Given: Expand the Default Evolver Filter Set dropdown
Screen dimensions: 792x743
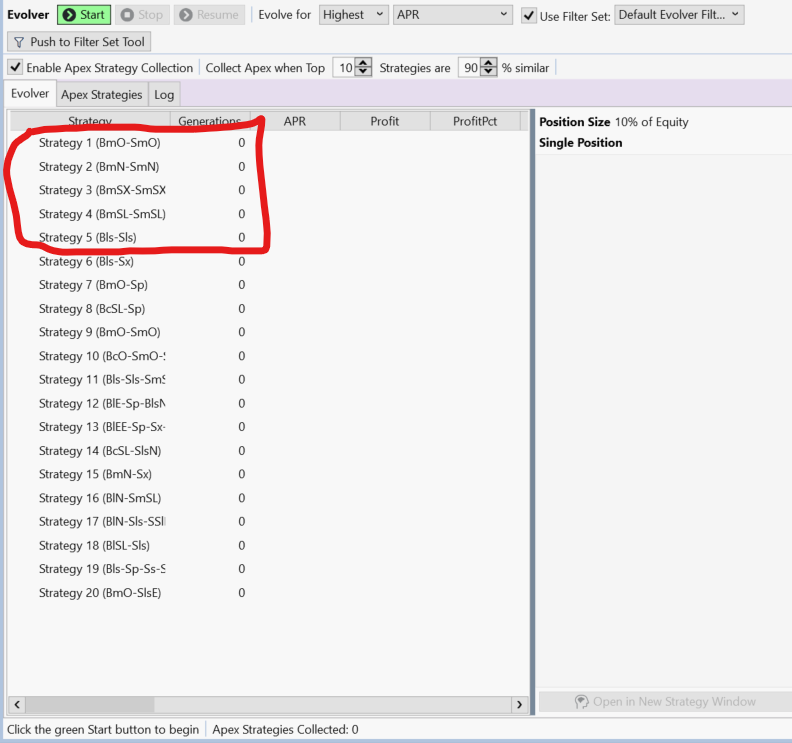Looking at the screenshot, I should click(x=679, y=15).
